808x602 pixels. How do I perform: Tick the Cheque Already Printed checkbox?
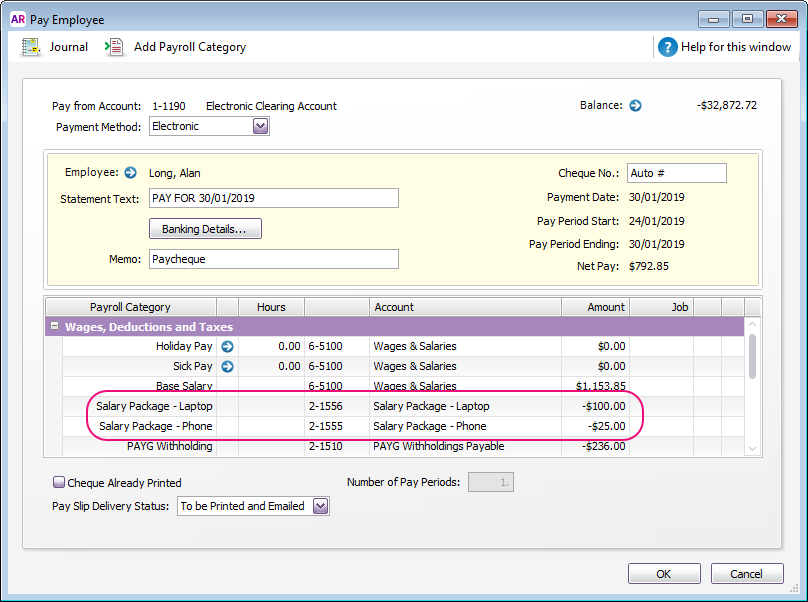(x=59, y=482)
